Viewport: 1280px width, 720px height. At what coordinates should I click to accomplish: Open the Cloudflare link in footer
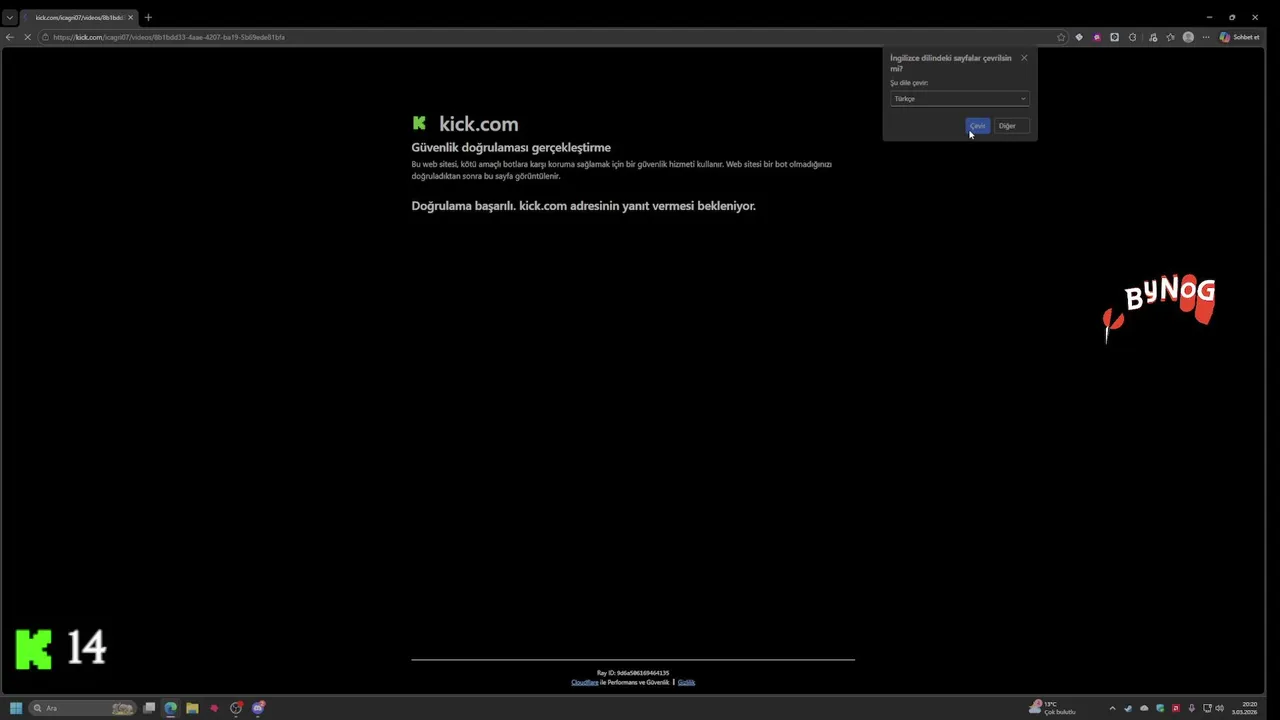[585, 682]
